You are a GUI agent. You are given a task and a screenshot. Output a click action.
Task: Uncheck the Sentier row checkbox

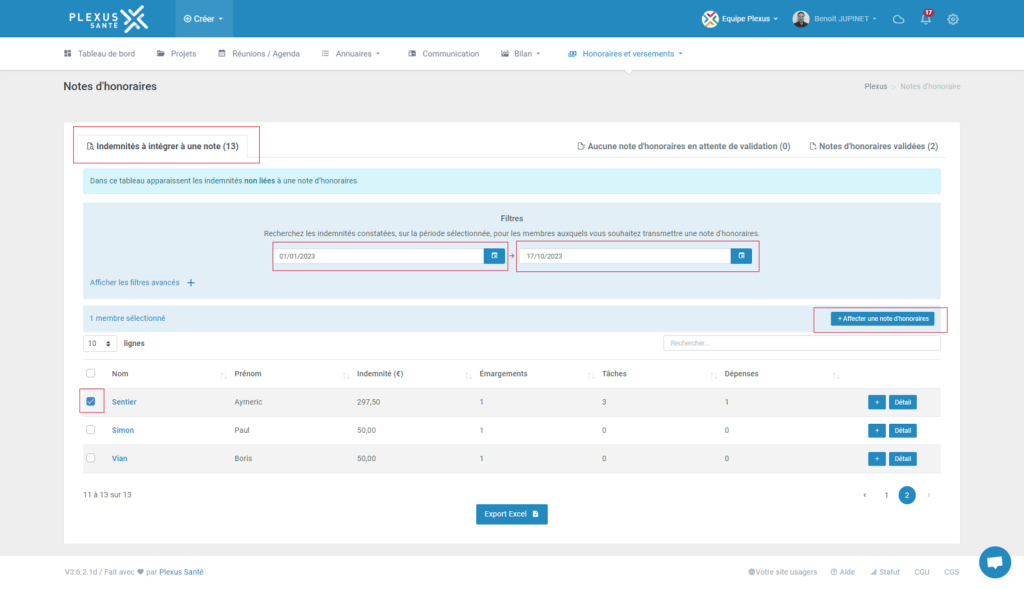point(91,402)
